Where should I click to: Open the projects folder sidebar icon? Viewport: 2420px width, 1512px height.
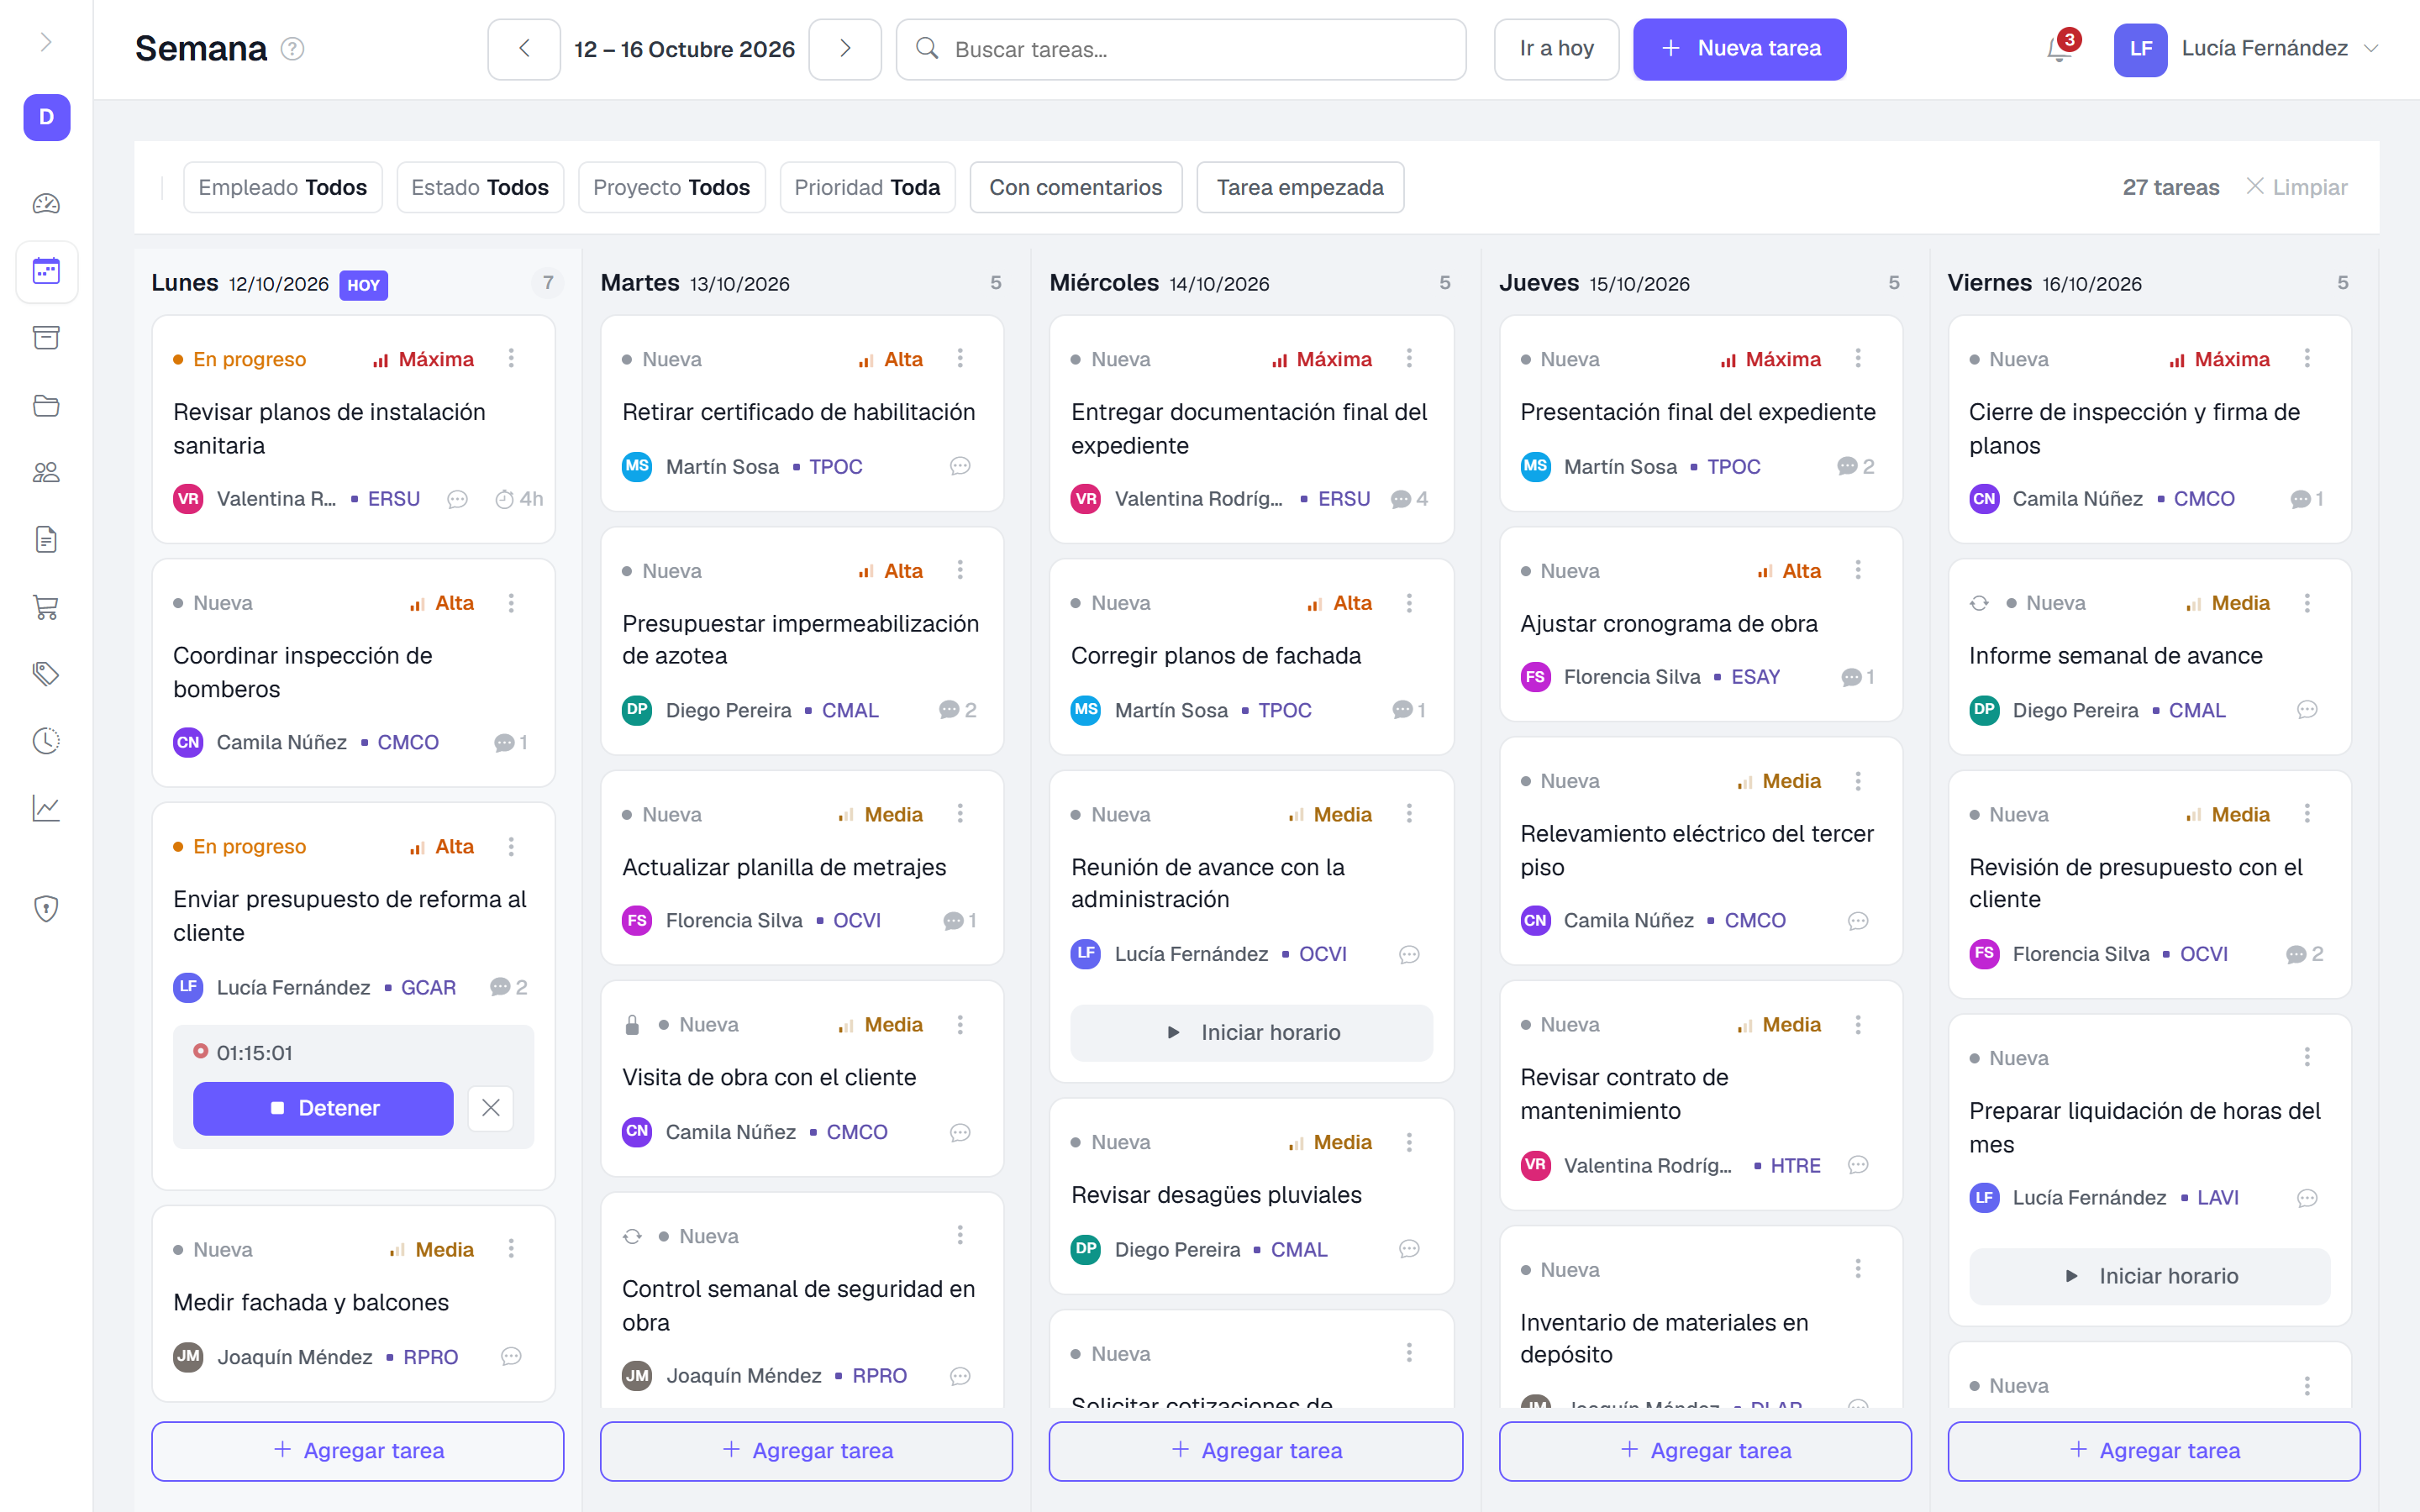(x=46, y=405)
